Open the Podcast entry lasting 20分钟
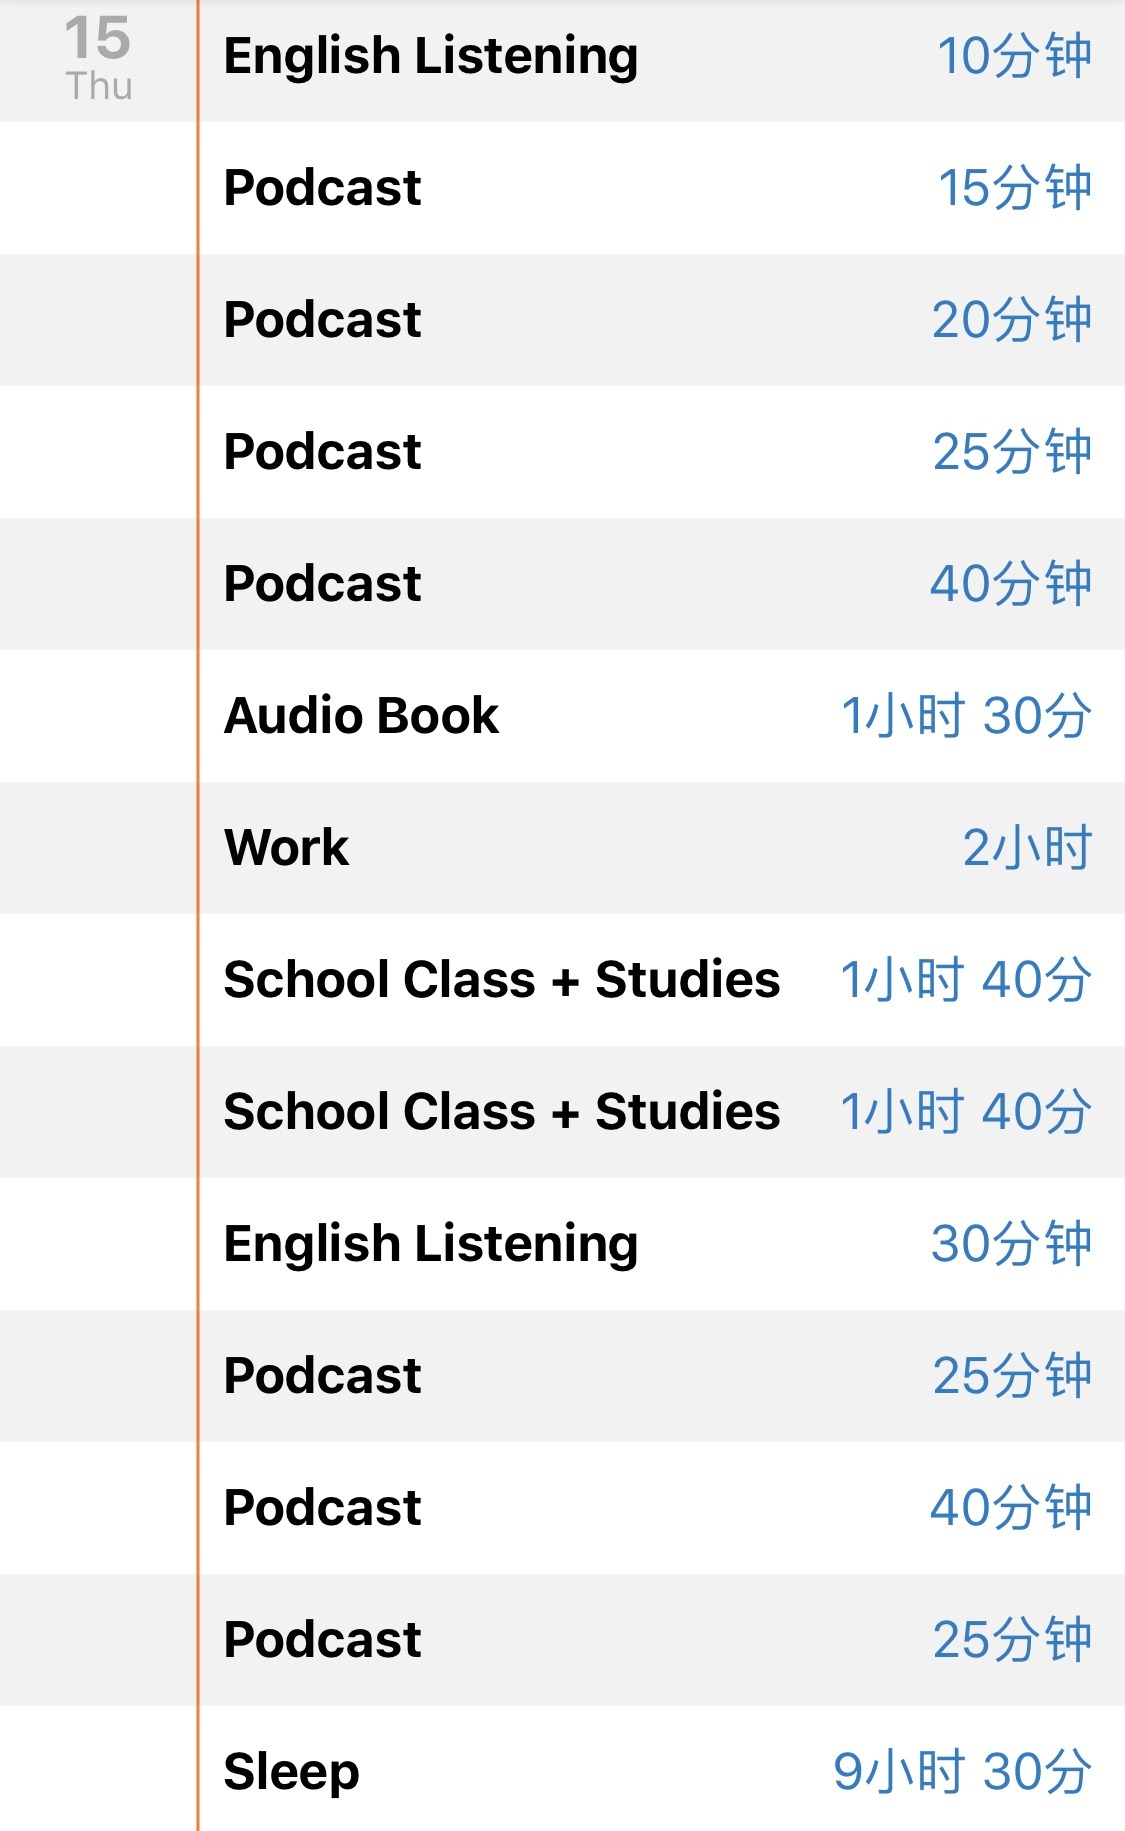 point(662,320)
